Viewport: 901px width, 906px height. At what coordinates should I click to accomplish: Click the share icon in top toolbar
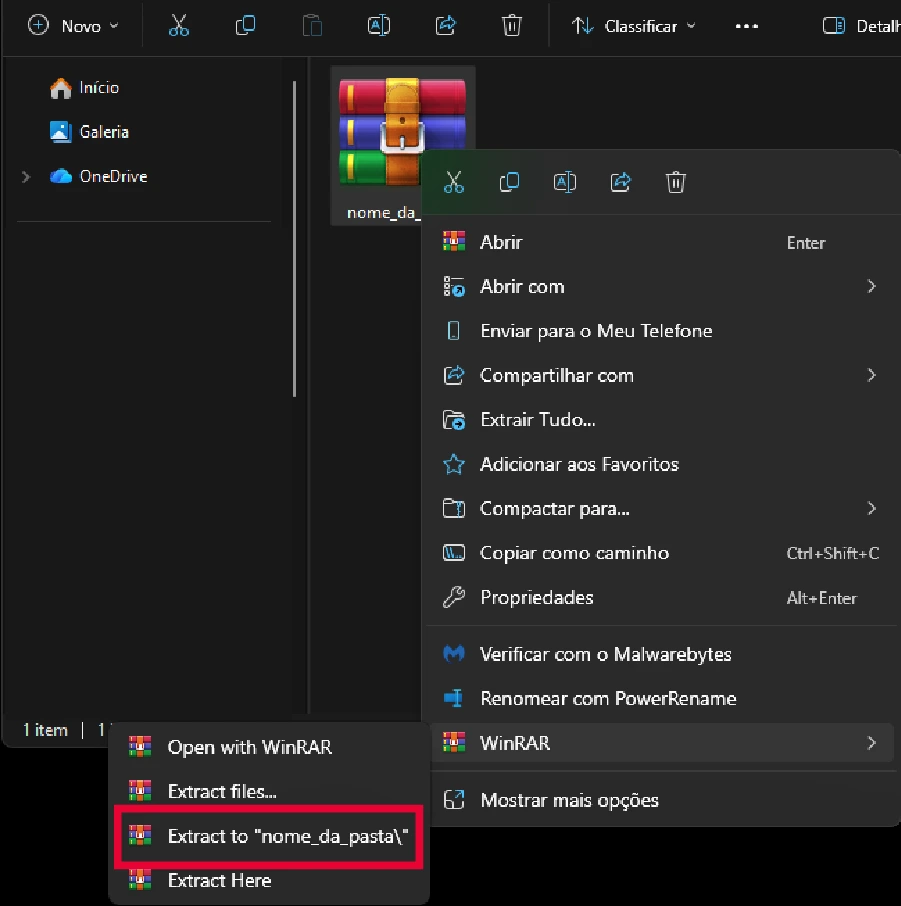(x=446, y=26)
